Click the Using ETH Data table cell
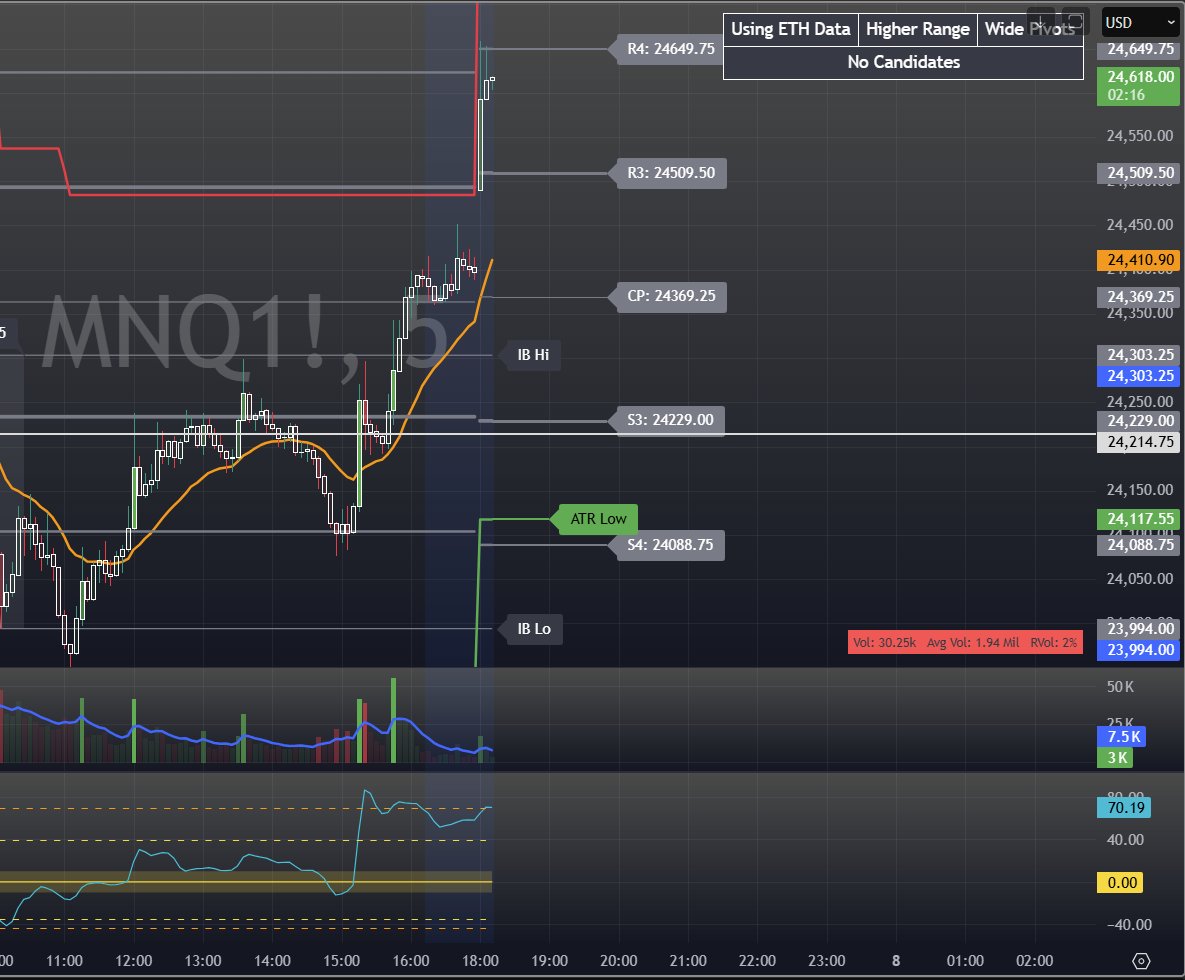This screenshot has height=980, width=1185. click(x=791, y=29)
